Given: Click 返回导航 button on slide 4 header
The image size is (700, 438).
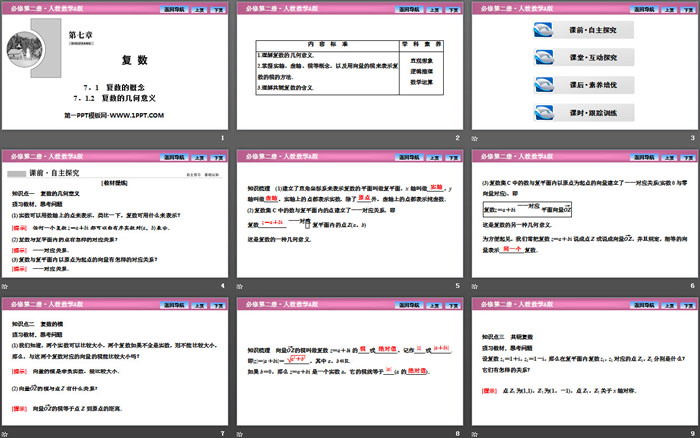Looking at the screenshot, I should tap(174, 157).
